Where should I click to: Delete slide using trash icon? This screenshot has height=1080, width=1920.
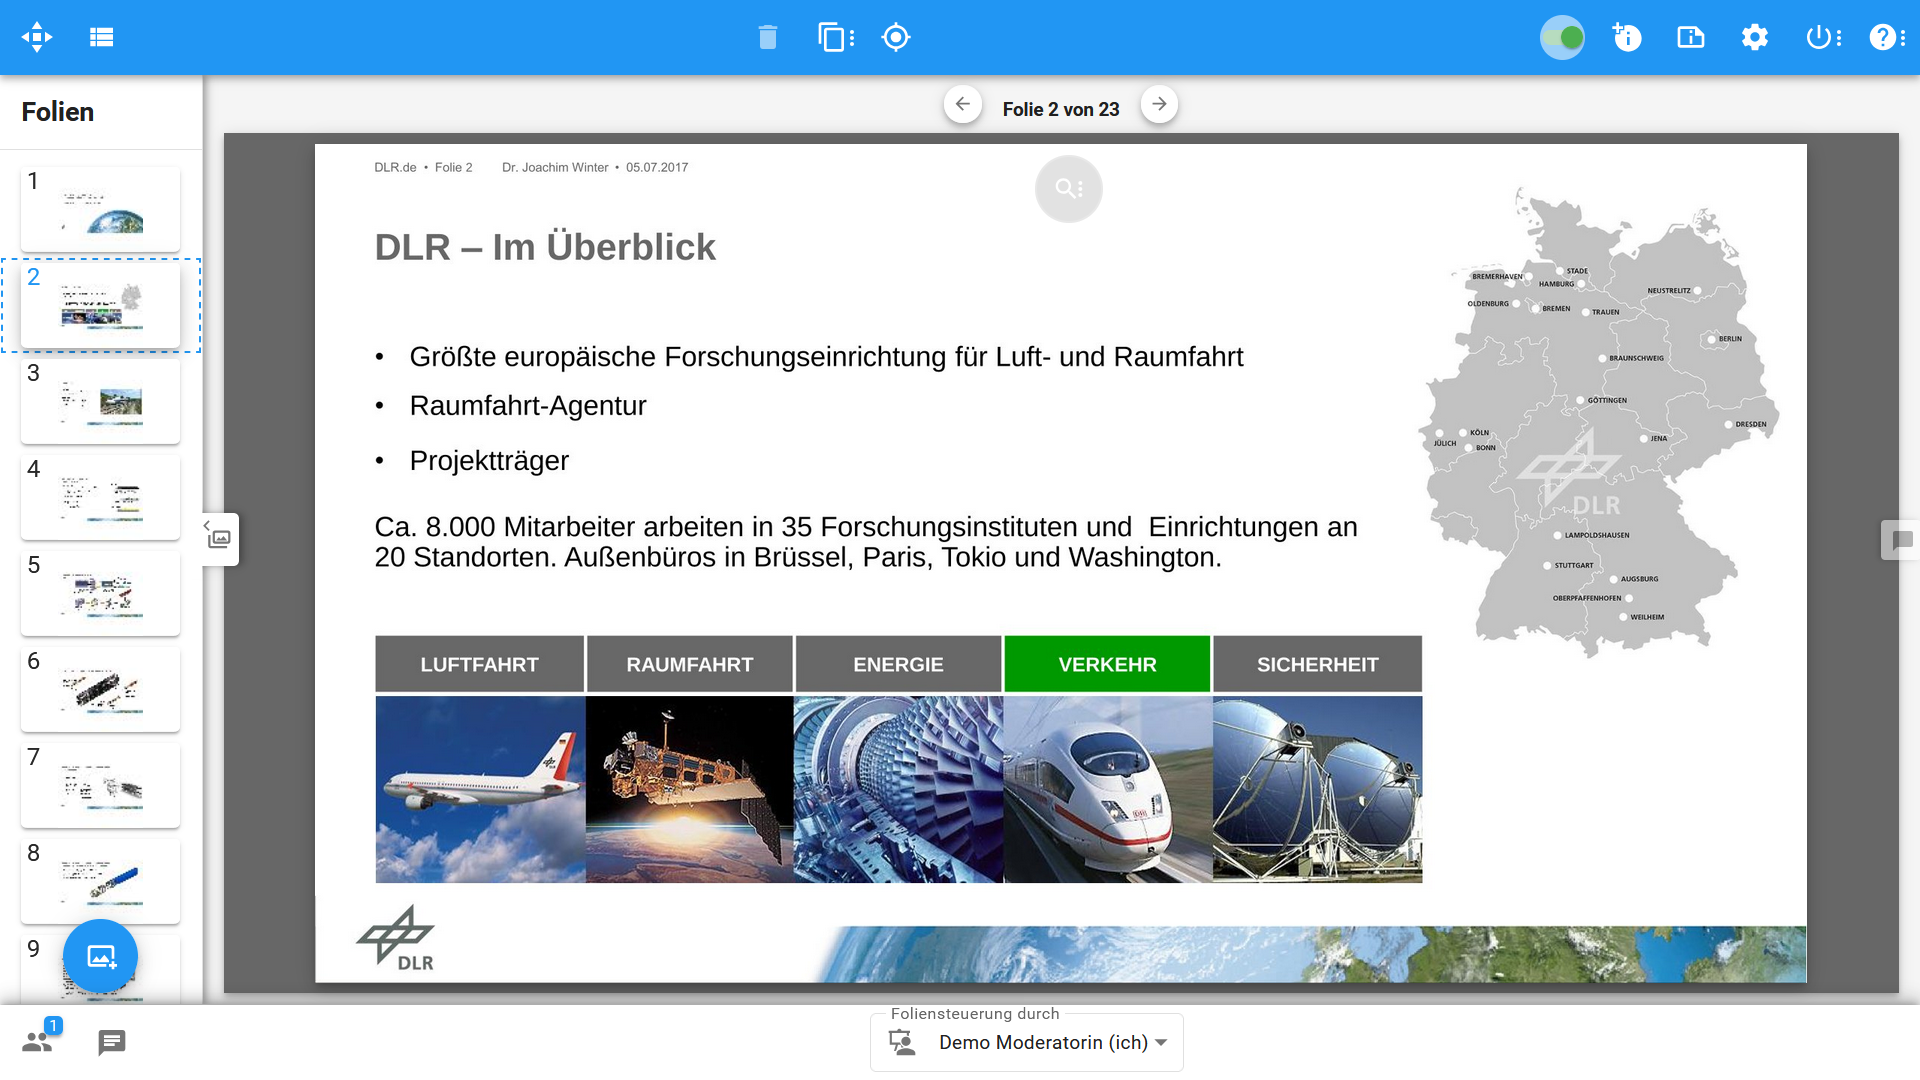point(767,37)
